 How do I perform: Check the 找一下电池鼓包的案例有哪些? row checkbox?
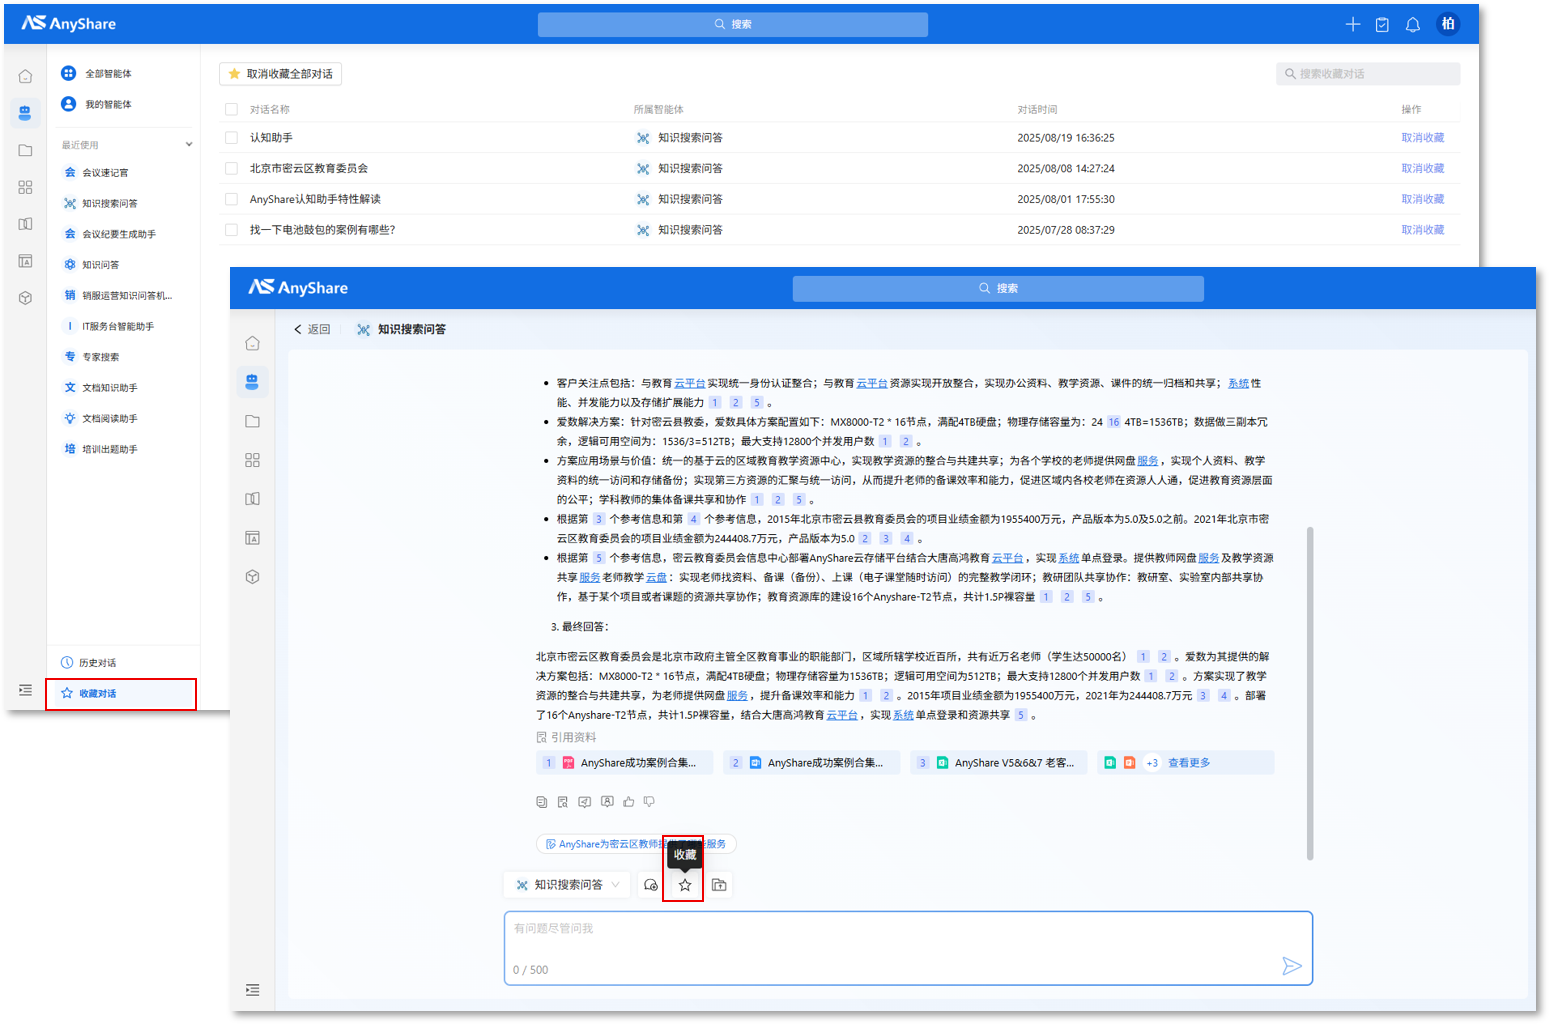(x=231, y=230)
